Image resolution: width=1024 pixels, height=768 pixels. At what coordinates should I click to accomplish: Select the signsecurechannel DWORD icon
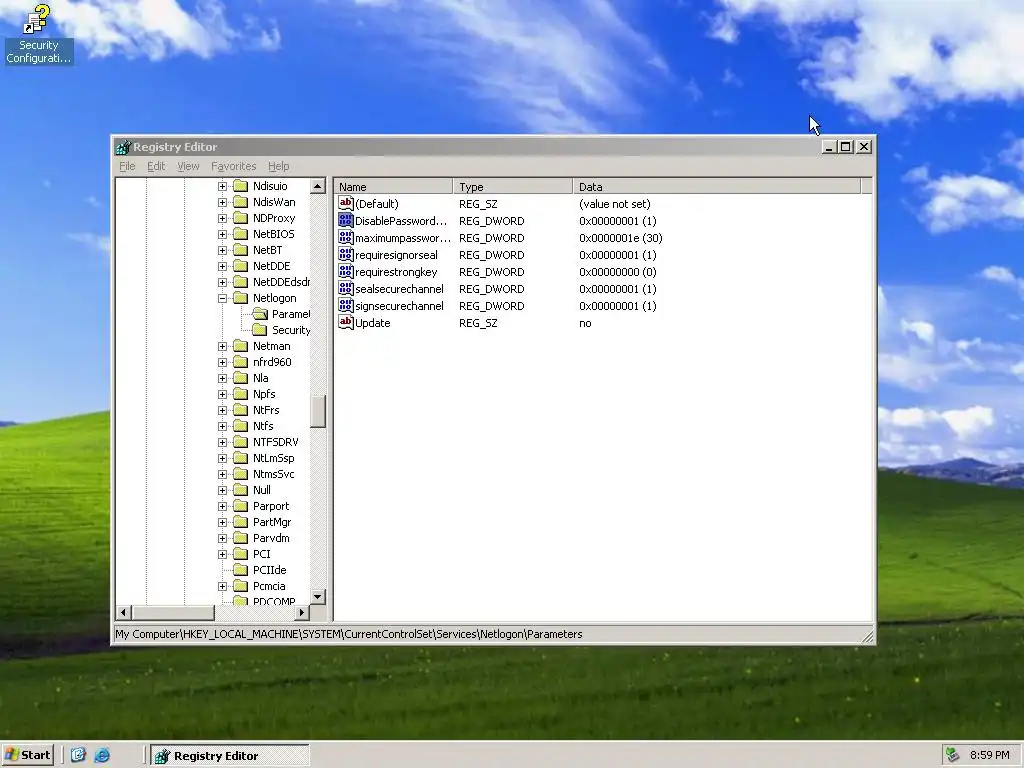tap(345, 306)
